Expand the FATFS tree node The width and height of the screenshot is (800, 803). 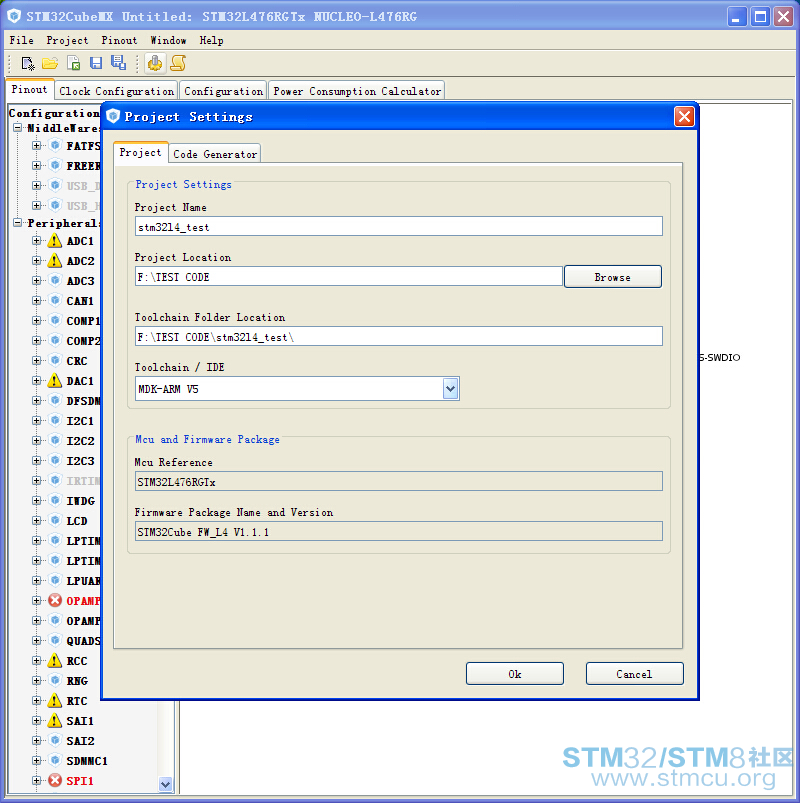[36, 145]
